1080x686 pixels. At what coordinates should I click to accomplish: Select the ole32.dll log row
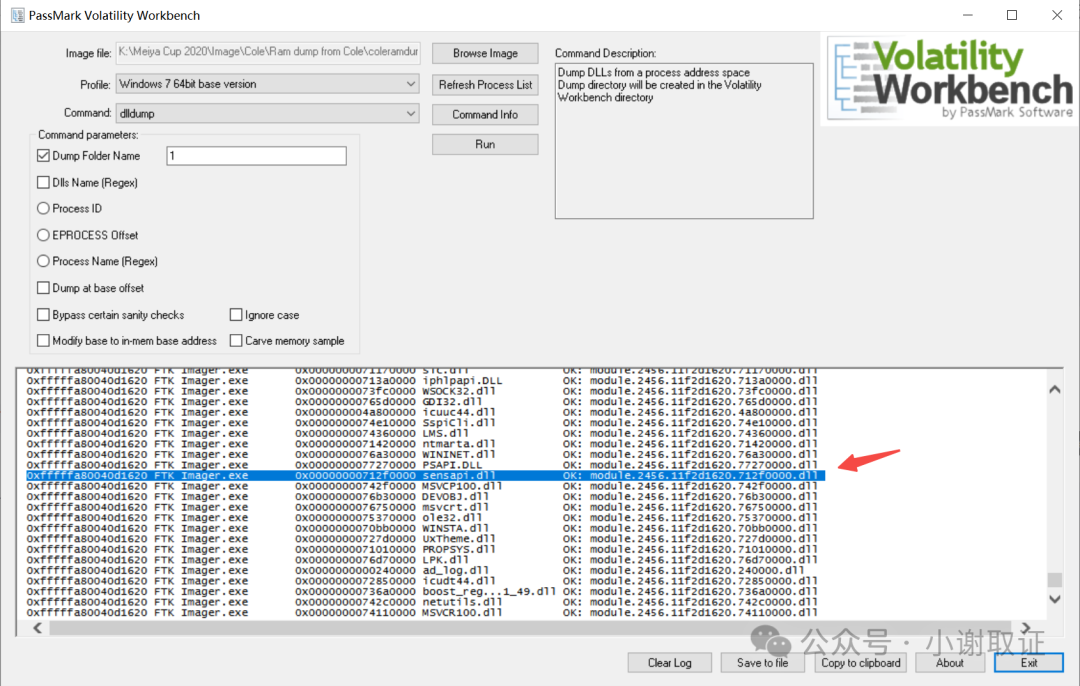coord(422,517)
